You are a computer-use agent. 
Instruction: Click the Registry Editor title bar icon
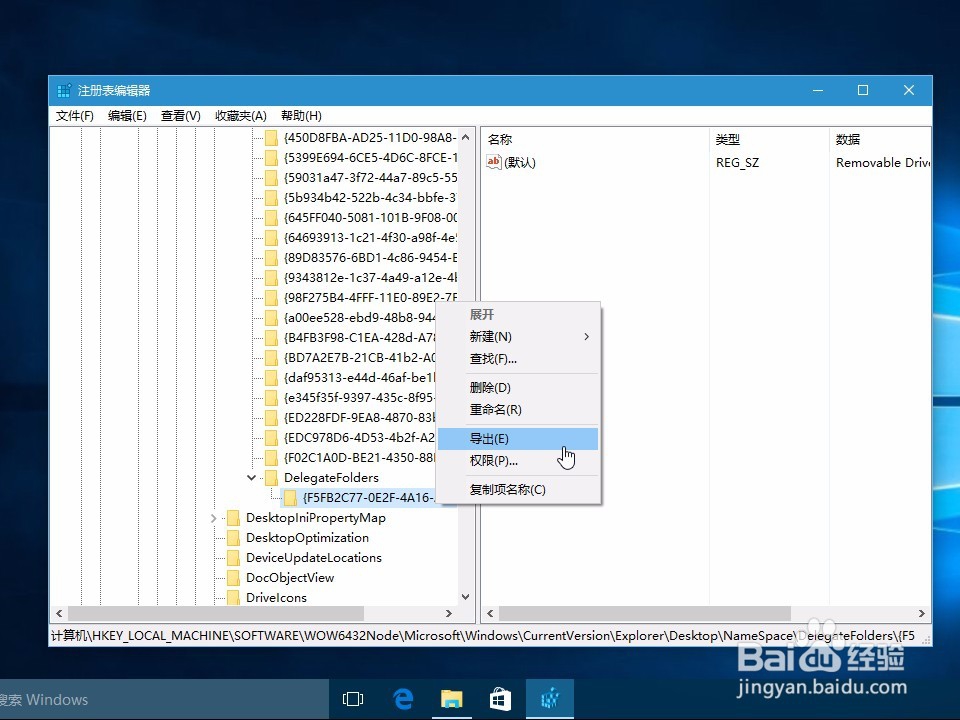pyautogui.click(x=64, y=91)
